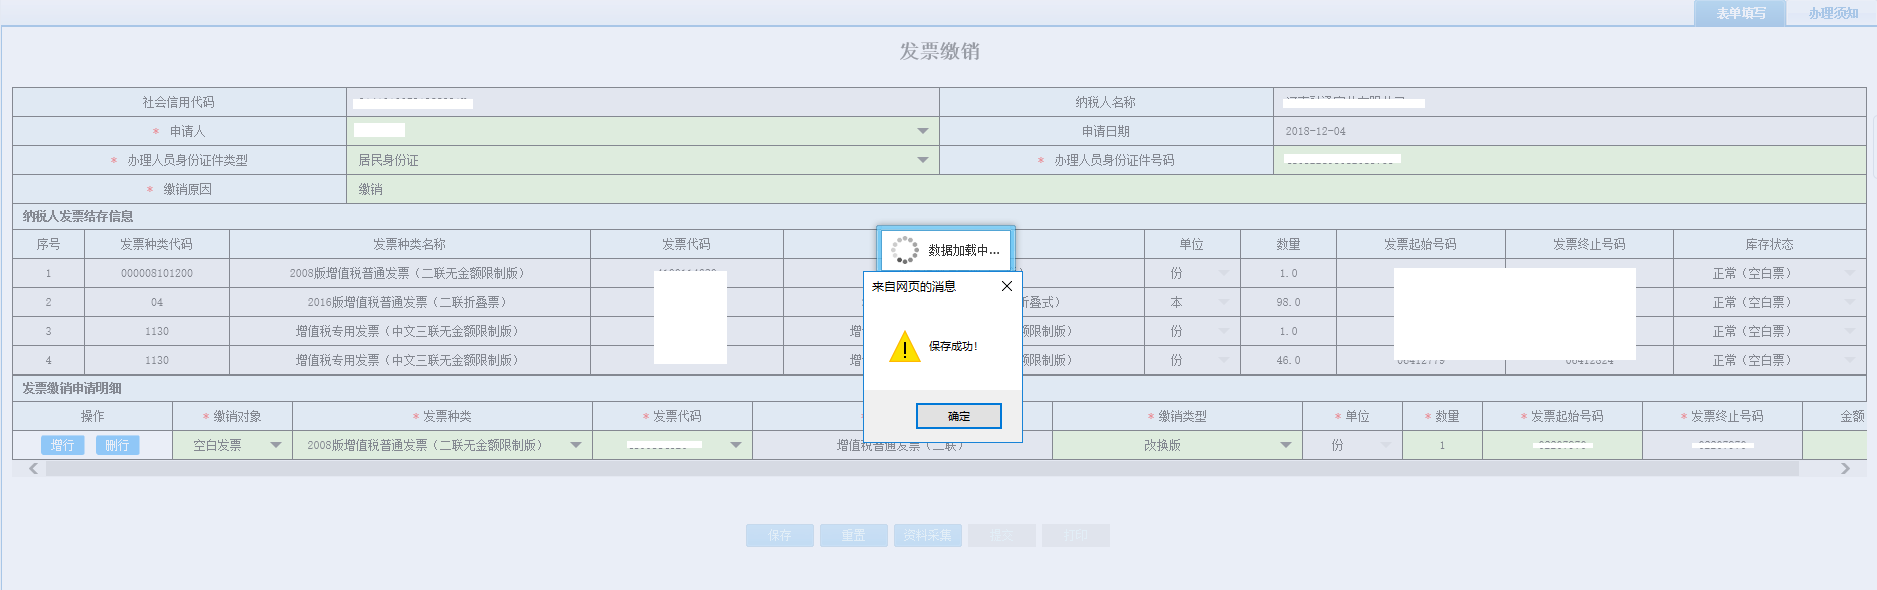This screenshot has width=1877, height=590.
Task: Open the 发票代码 dropdown in detail row
Action: click(x=736, y=445)
